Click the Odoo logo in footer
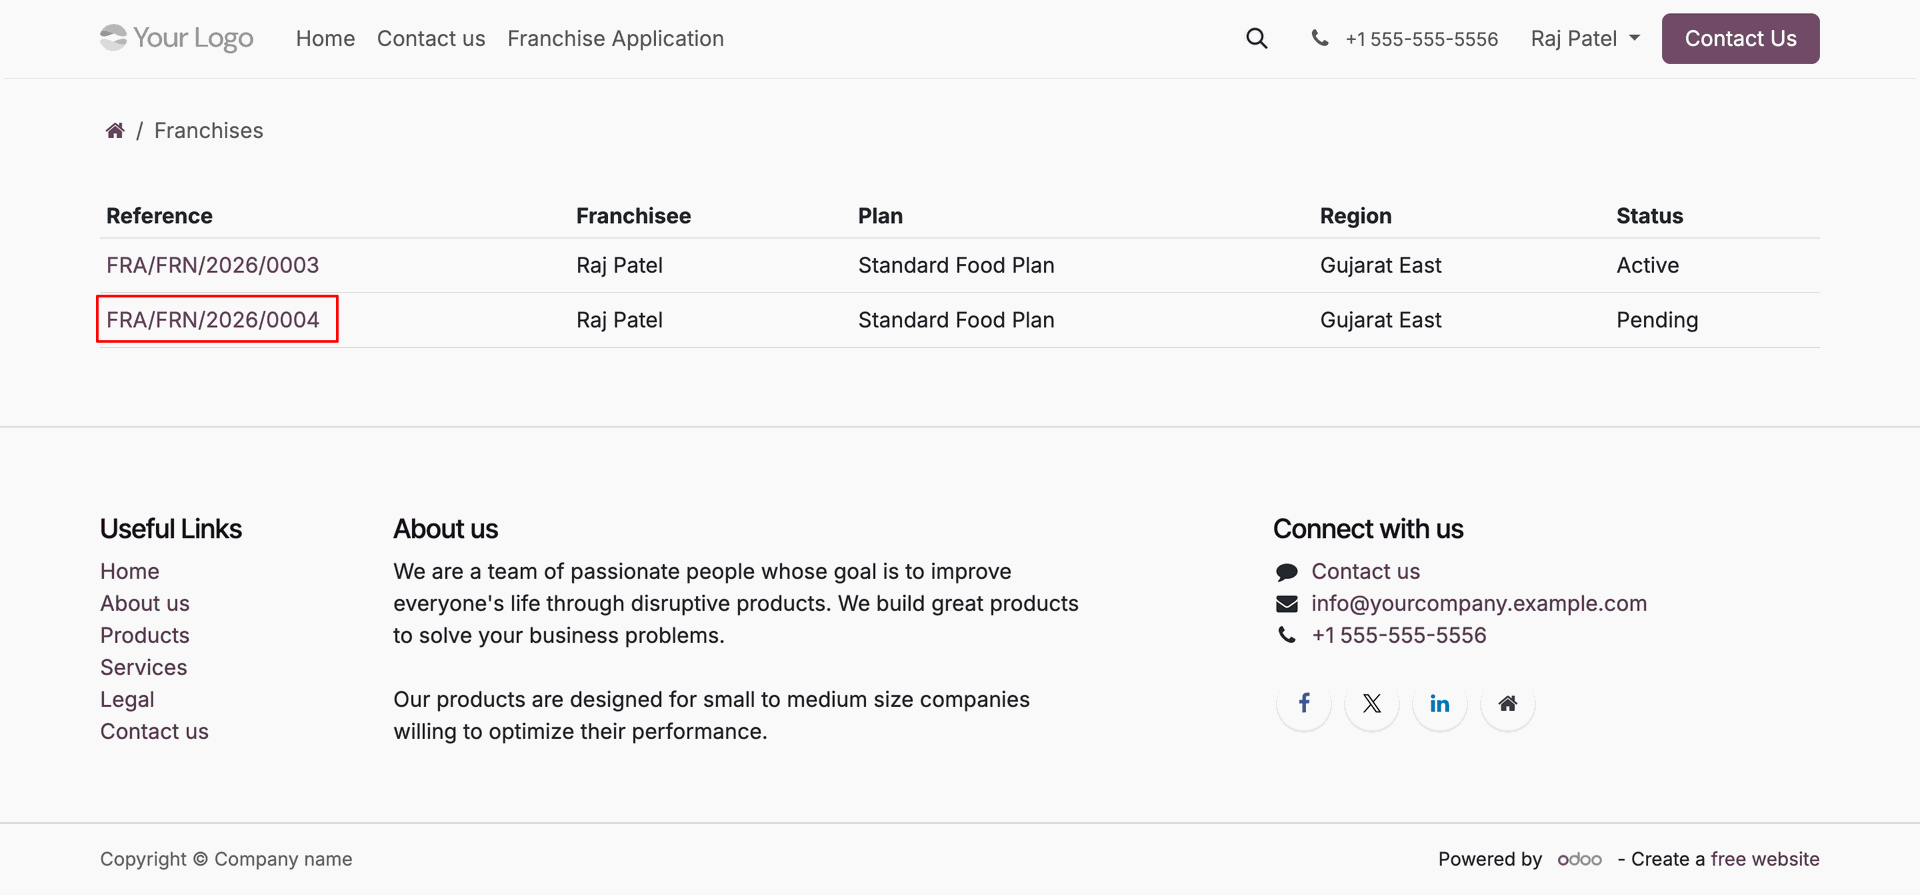Screen dimensions: 1920x895 (1580, 860)
